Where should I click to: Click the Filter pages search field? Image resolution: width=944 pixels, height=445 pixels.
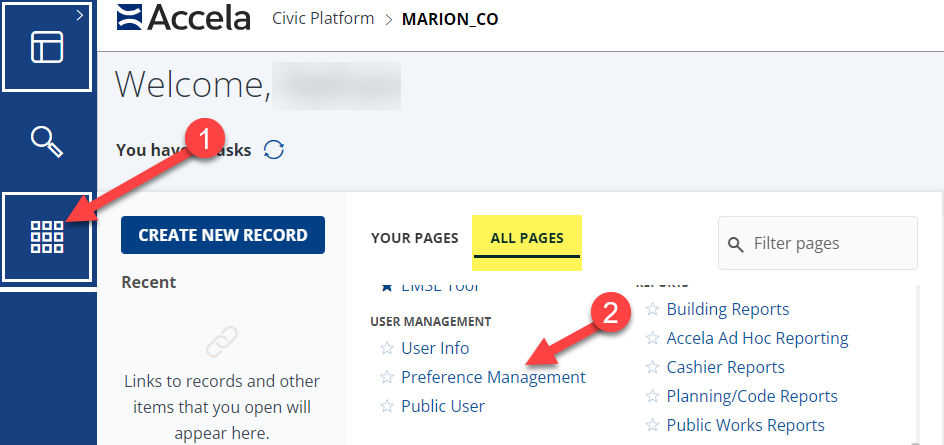[x=828, y=243]
